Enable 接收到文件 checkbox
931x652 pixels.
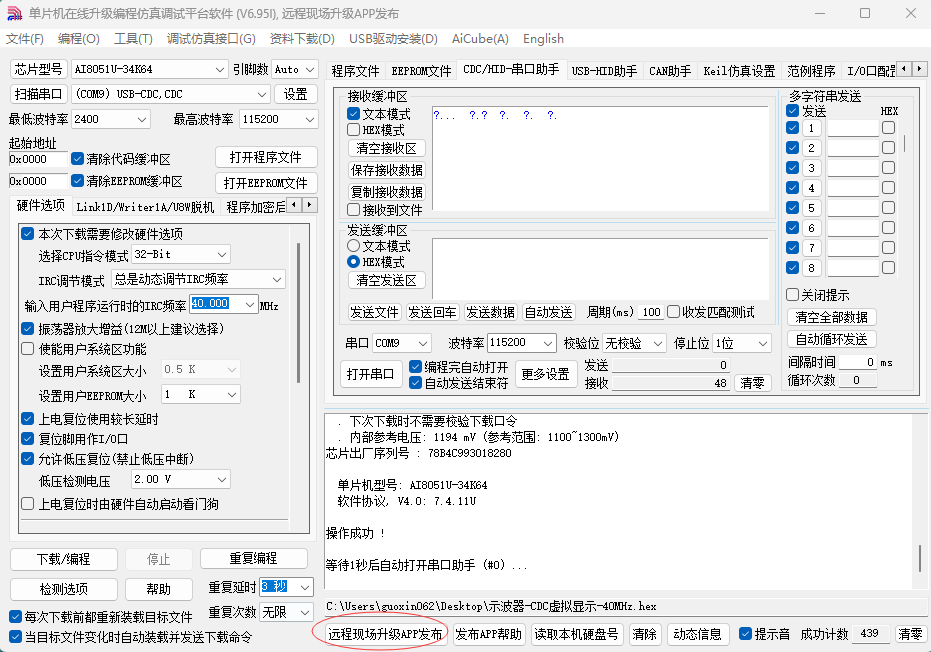(x=353, y=210)
